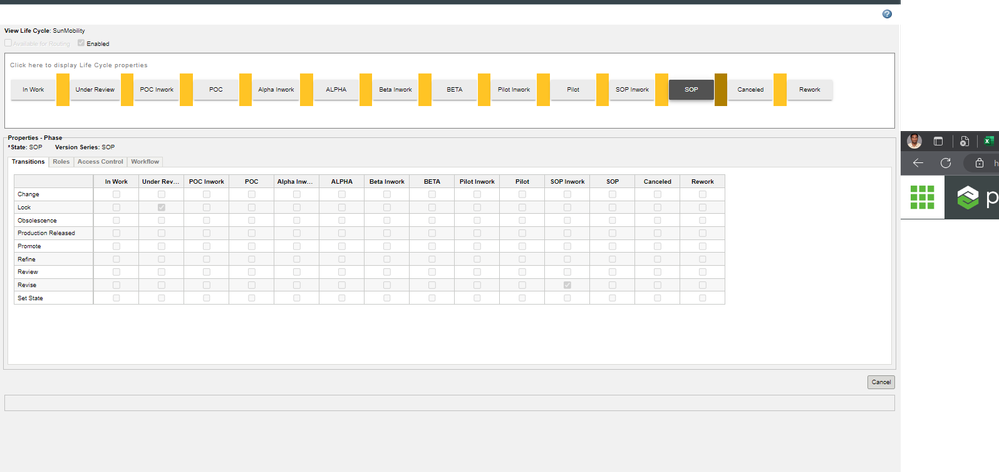Select the ALPHA state box

click(336, 90)
